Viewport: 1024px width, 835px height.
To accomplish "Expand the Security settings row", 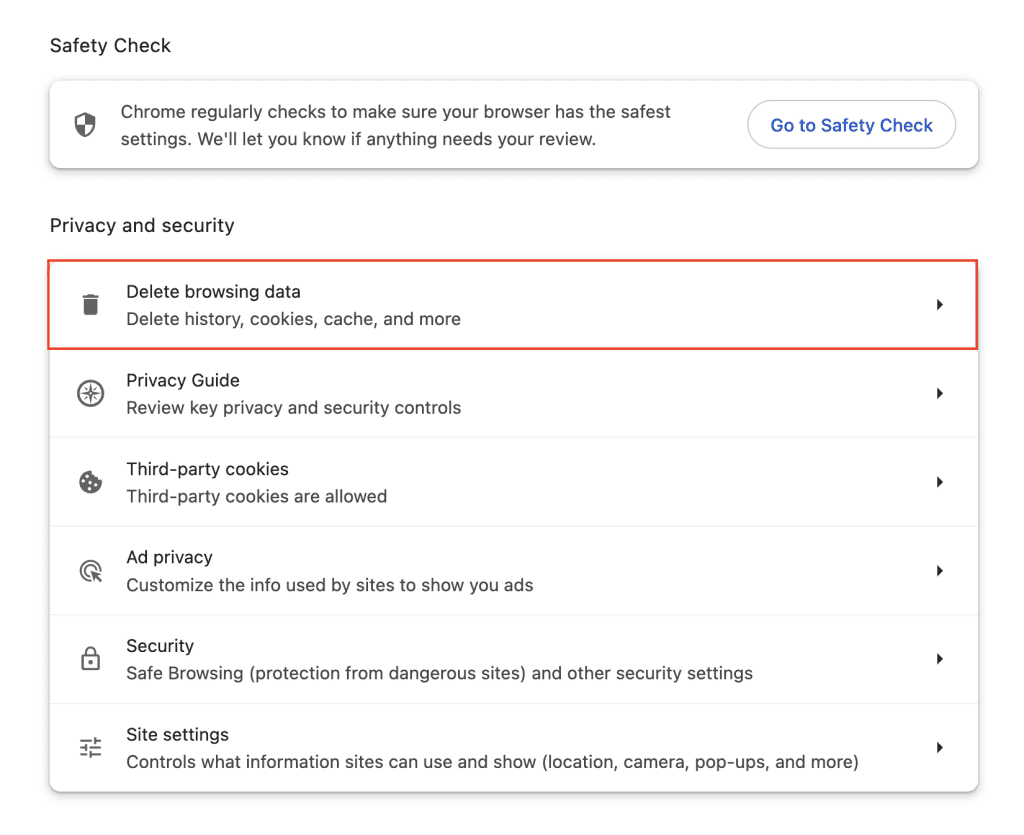I will coord(939,659).
